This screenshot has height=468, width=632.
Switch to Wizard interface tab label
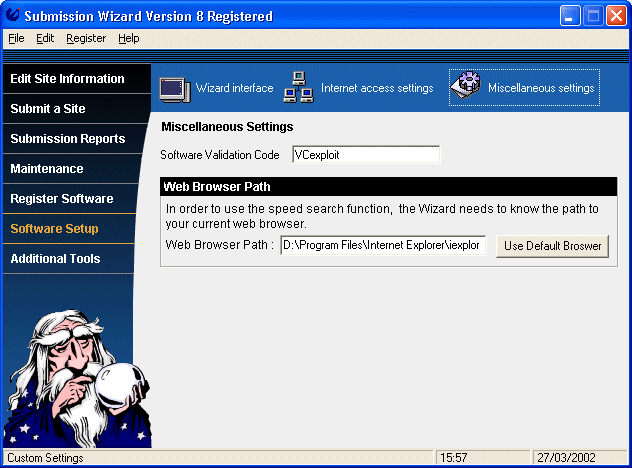pyautogui.click(x=235, y=88)
